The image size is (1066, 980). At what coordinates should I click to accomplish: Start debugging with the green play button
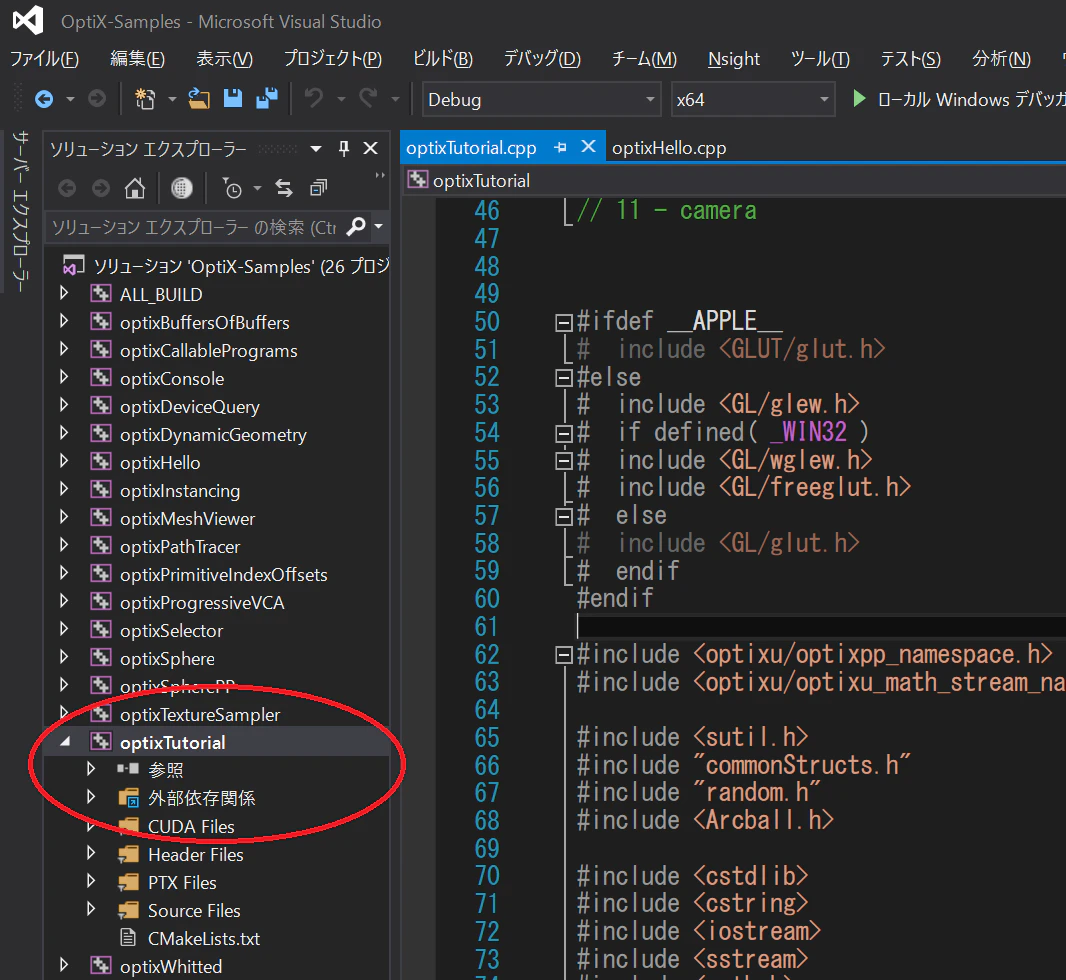coord(859,99)
